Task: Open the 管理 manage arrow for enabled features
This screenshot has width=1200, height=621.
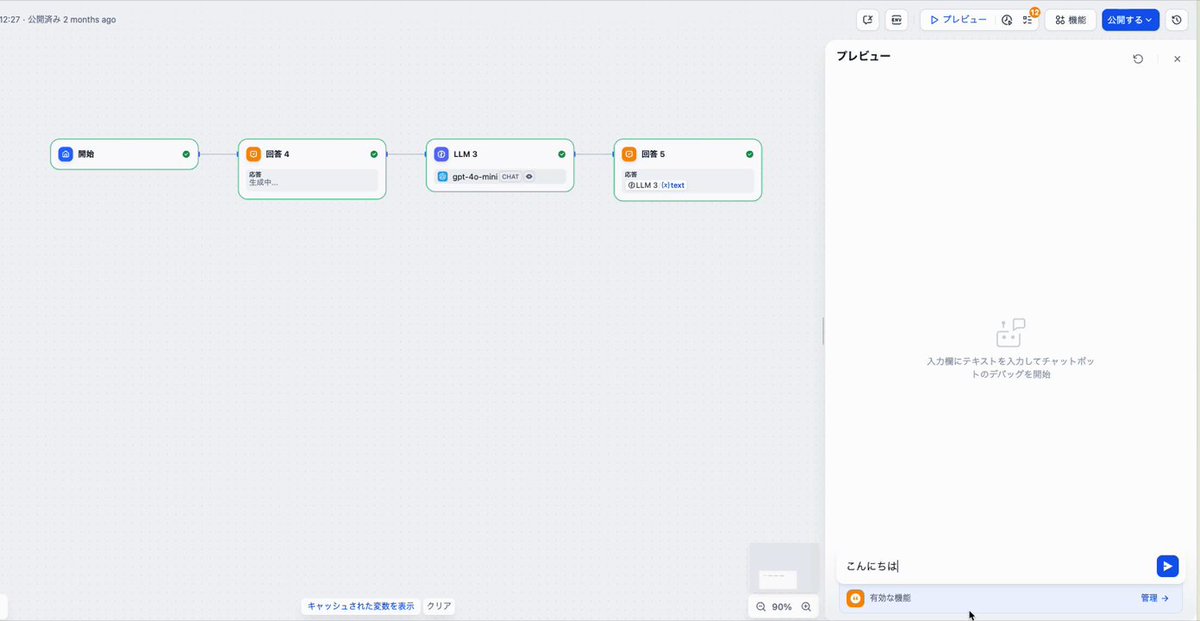Action: (1155, 598)
